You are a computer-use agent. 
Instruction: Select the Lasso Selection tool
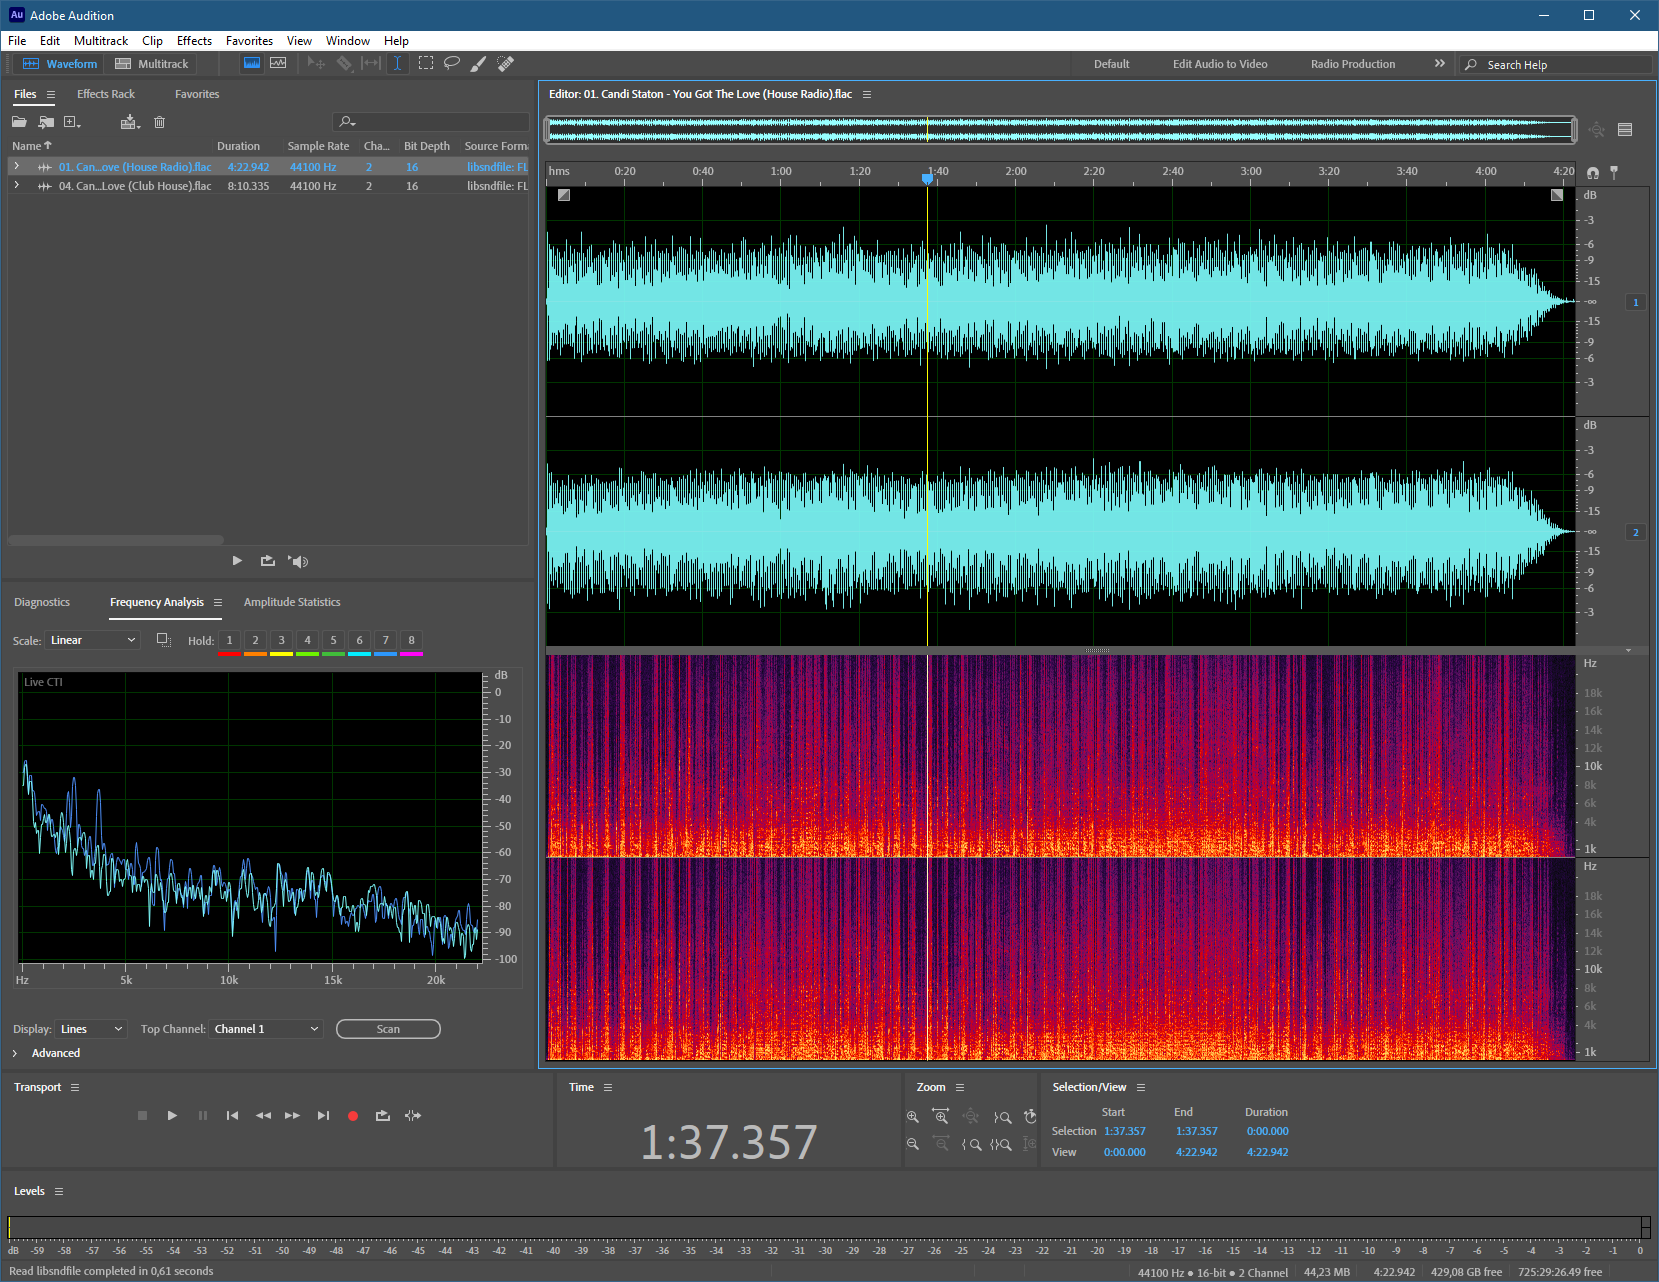tap(452, 63)
